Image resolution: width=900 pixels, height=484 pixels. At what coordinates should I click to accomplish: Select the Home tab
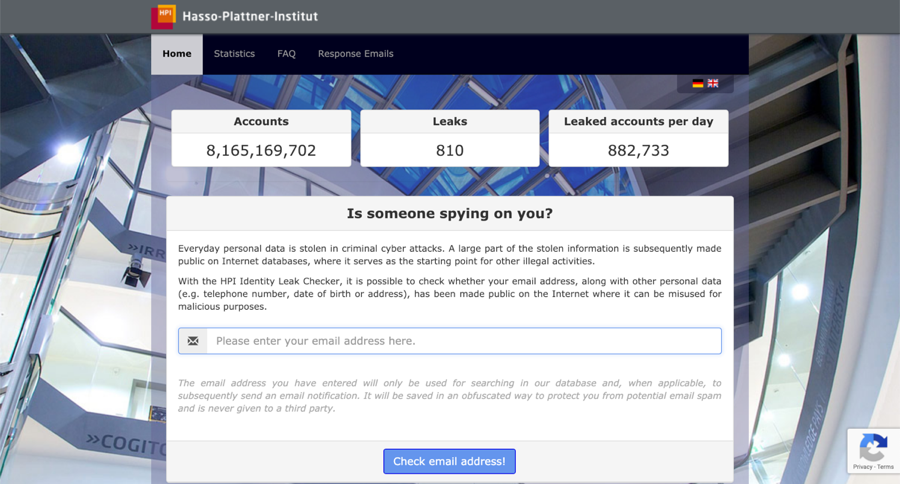pos(177,54)
